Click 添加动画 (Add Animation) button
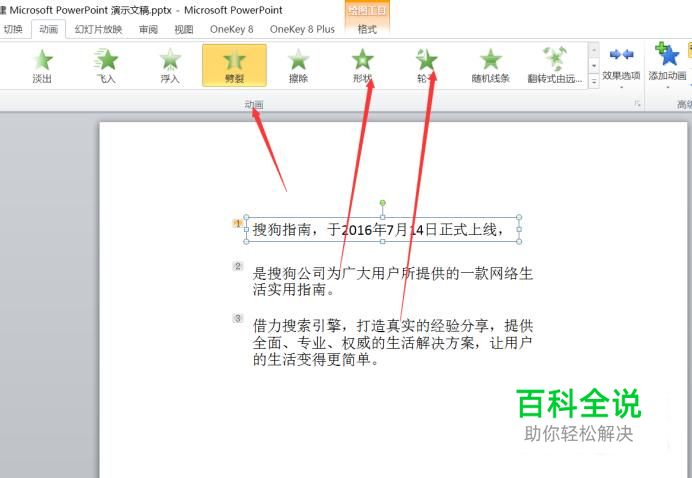Screen dimensions: 692x478 coord(667,66)
